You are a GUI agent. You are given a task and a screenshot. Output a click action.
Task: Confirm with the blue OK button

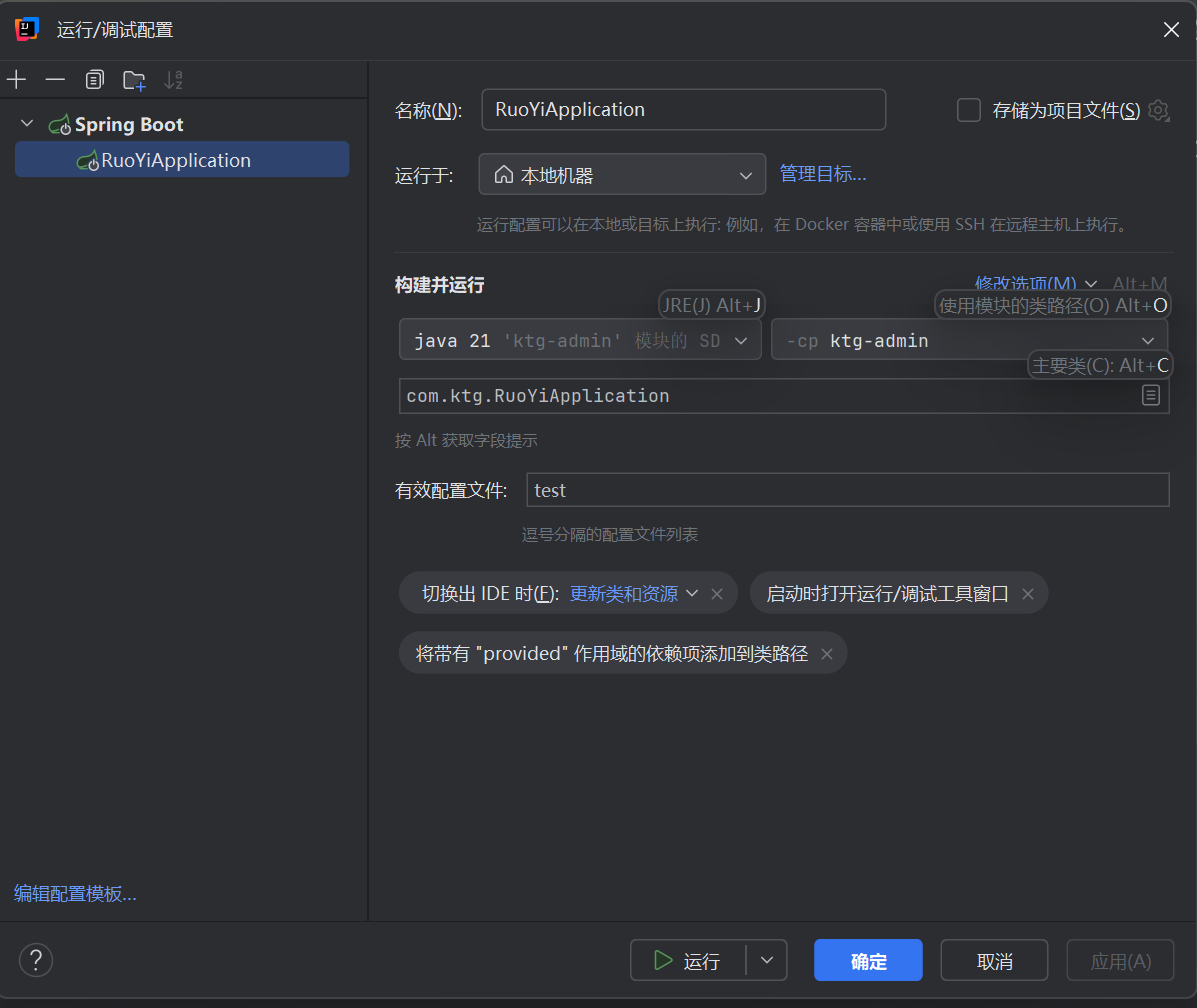868,960
